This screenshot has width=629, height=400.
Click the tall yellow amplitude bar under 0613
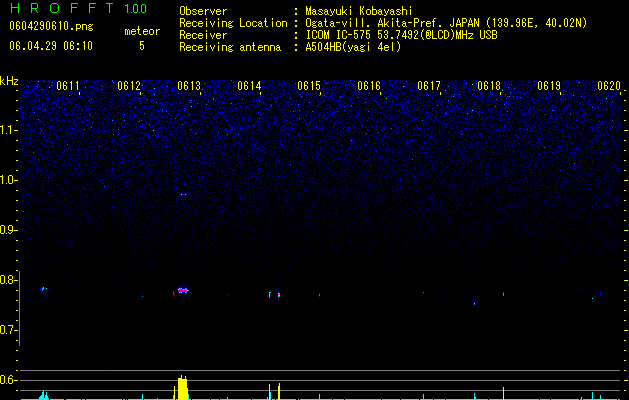183,388
